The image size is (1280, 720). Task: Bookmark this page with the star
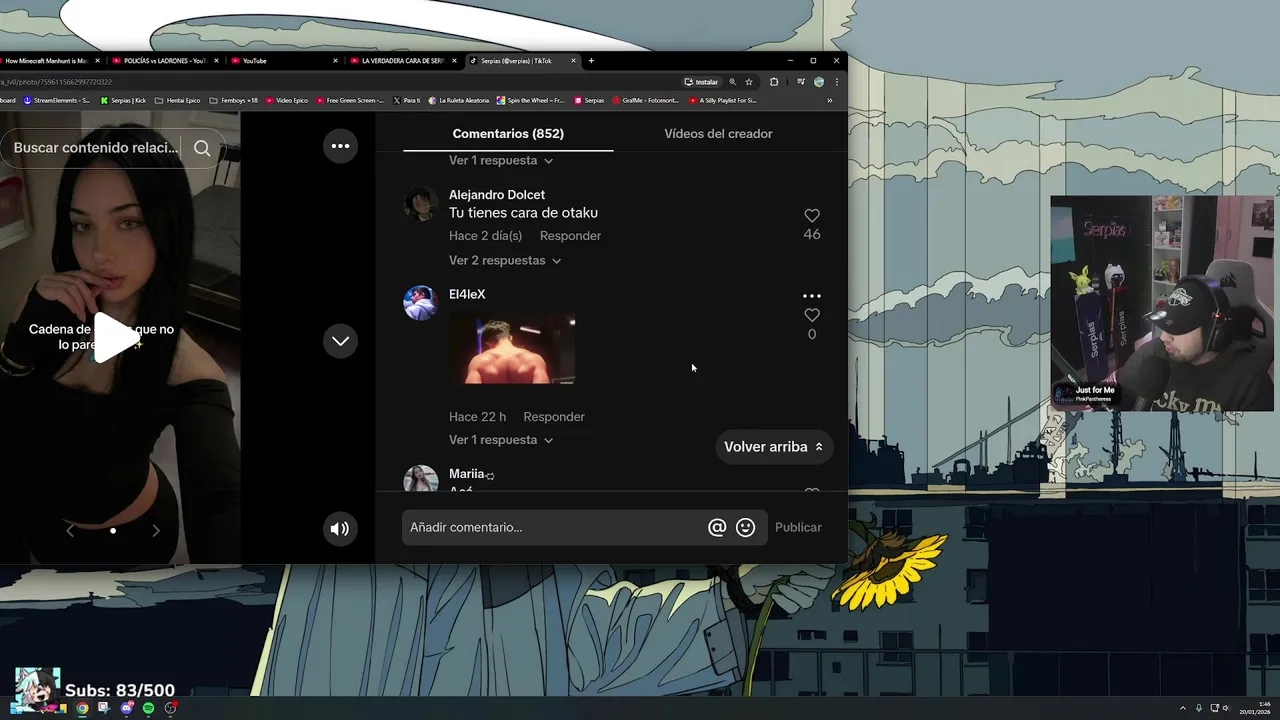tap(749, 82)
